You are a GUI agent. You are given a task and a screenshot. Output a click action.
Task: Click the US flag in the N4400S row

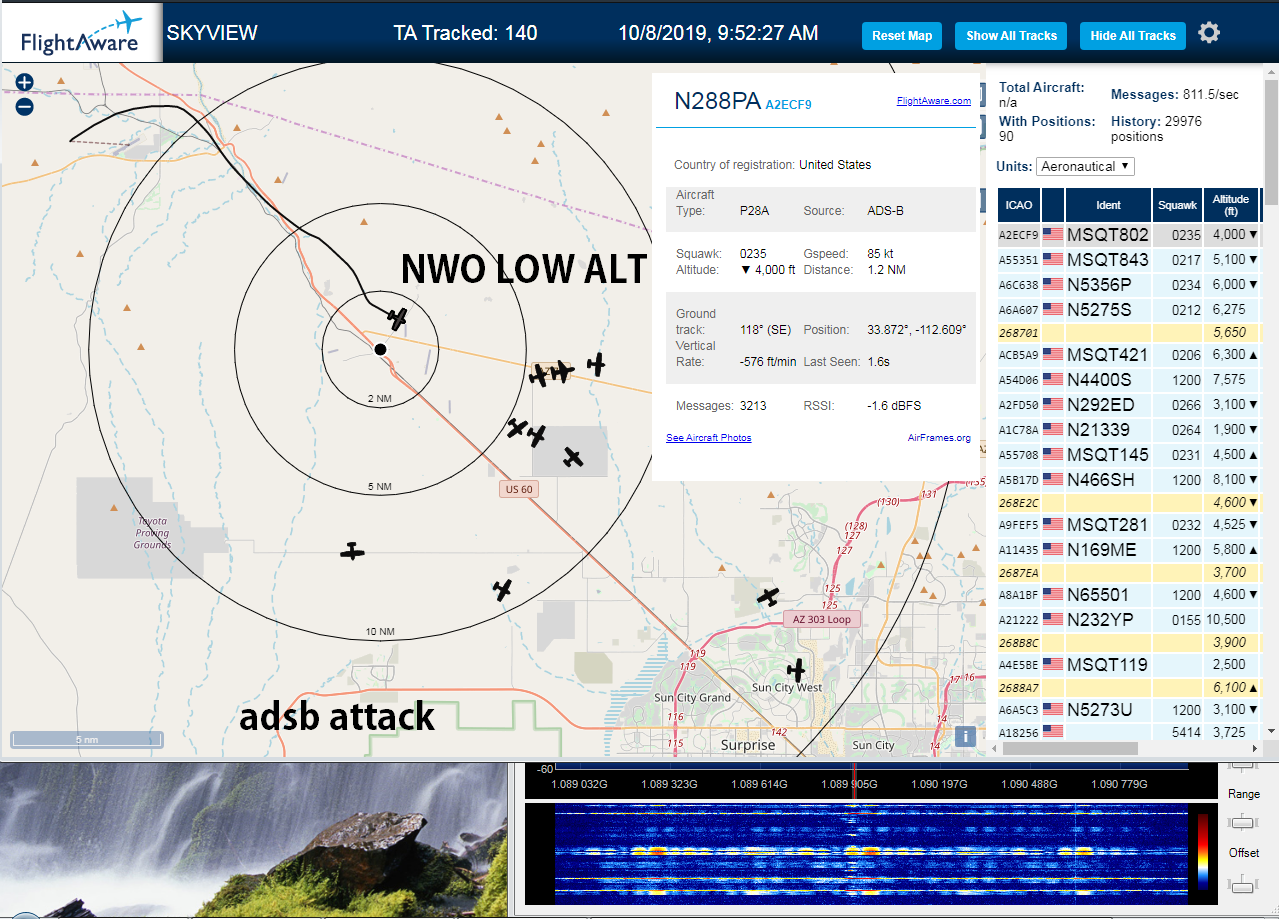pos(1053,380)
